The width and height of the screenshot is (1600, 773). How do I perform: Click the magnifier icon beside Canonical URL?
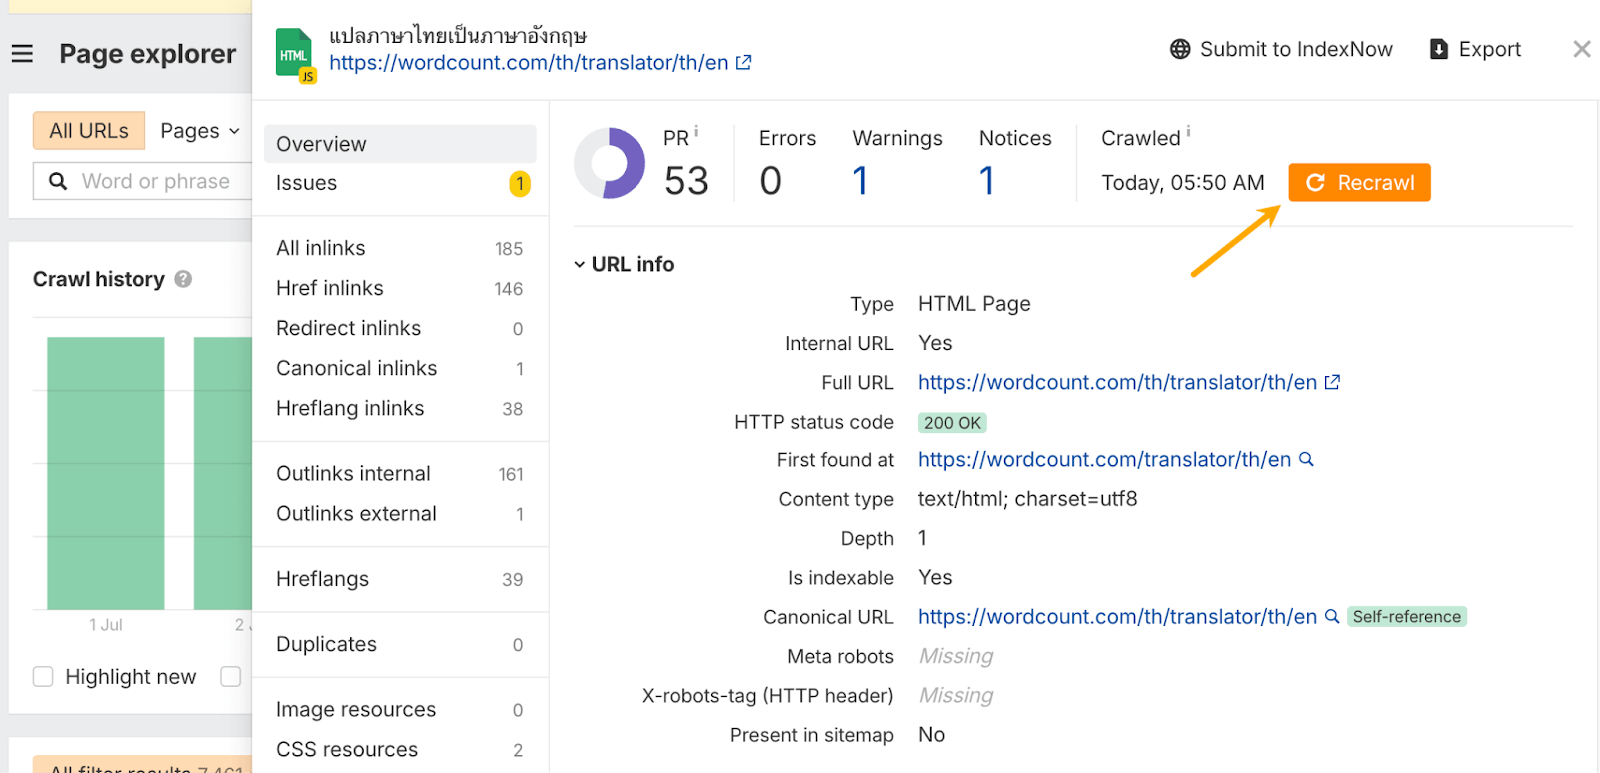(1332, 616)
